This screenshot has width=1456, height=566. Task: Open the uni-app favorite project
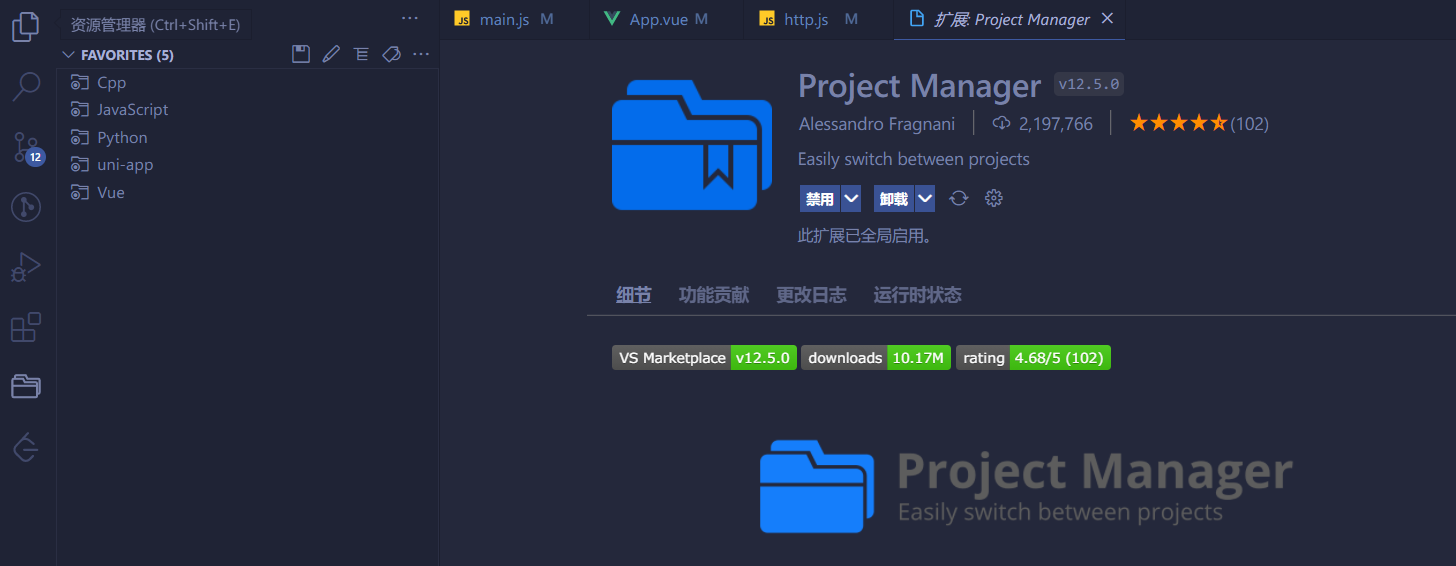(247, 165)
